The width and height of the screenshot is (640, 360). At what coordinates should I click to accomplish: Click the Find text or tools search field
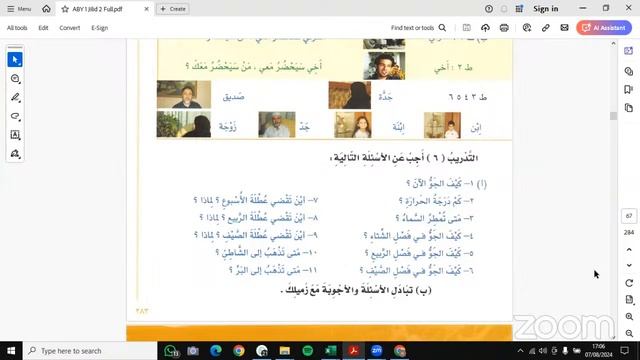coord(418,28)
